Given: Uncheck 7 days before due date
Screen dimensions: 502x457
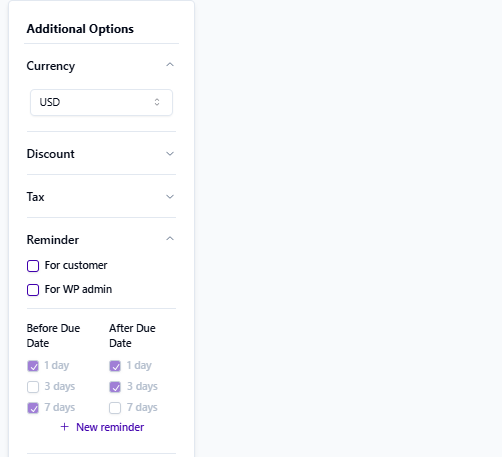Looking at the screenshot, I should tap(33, 408).
